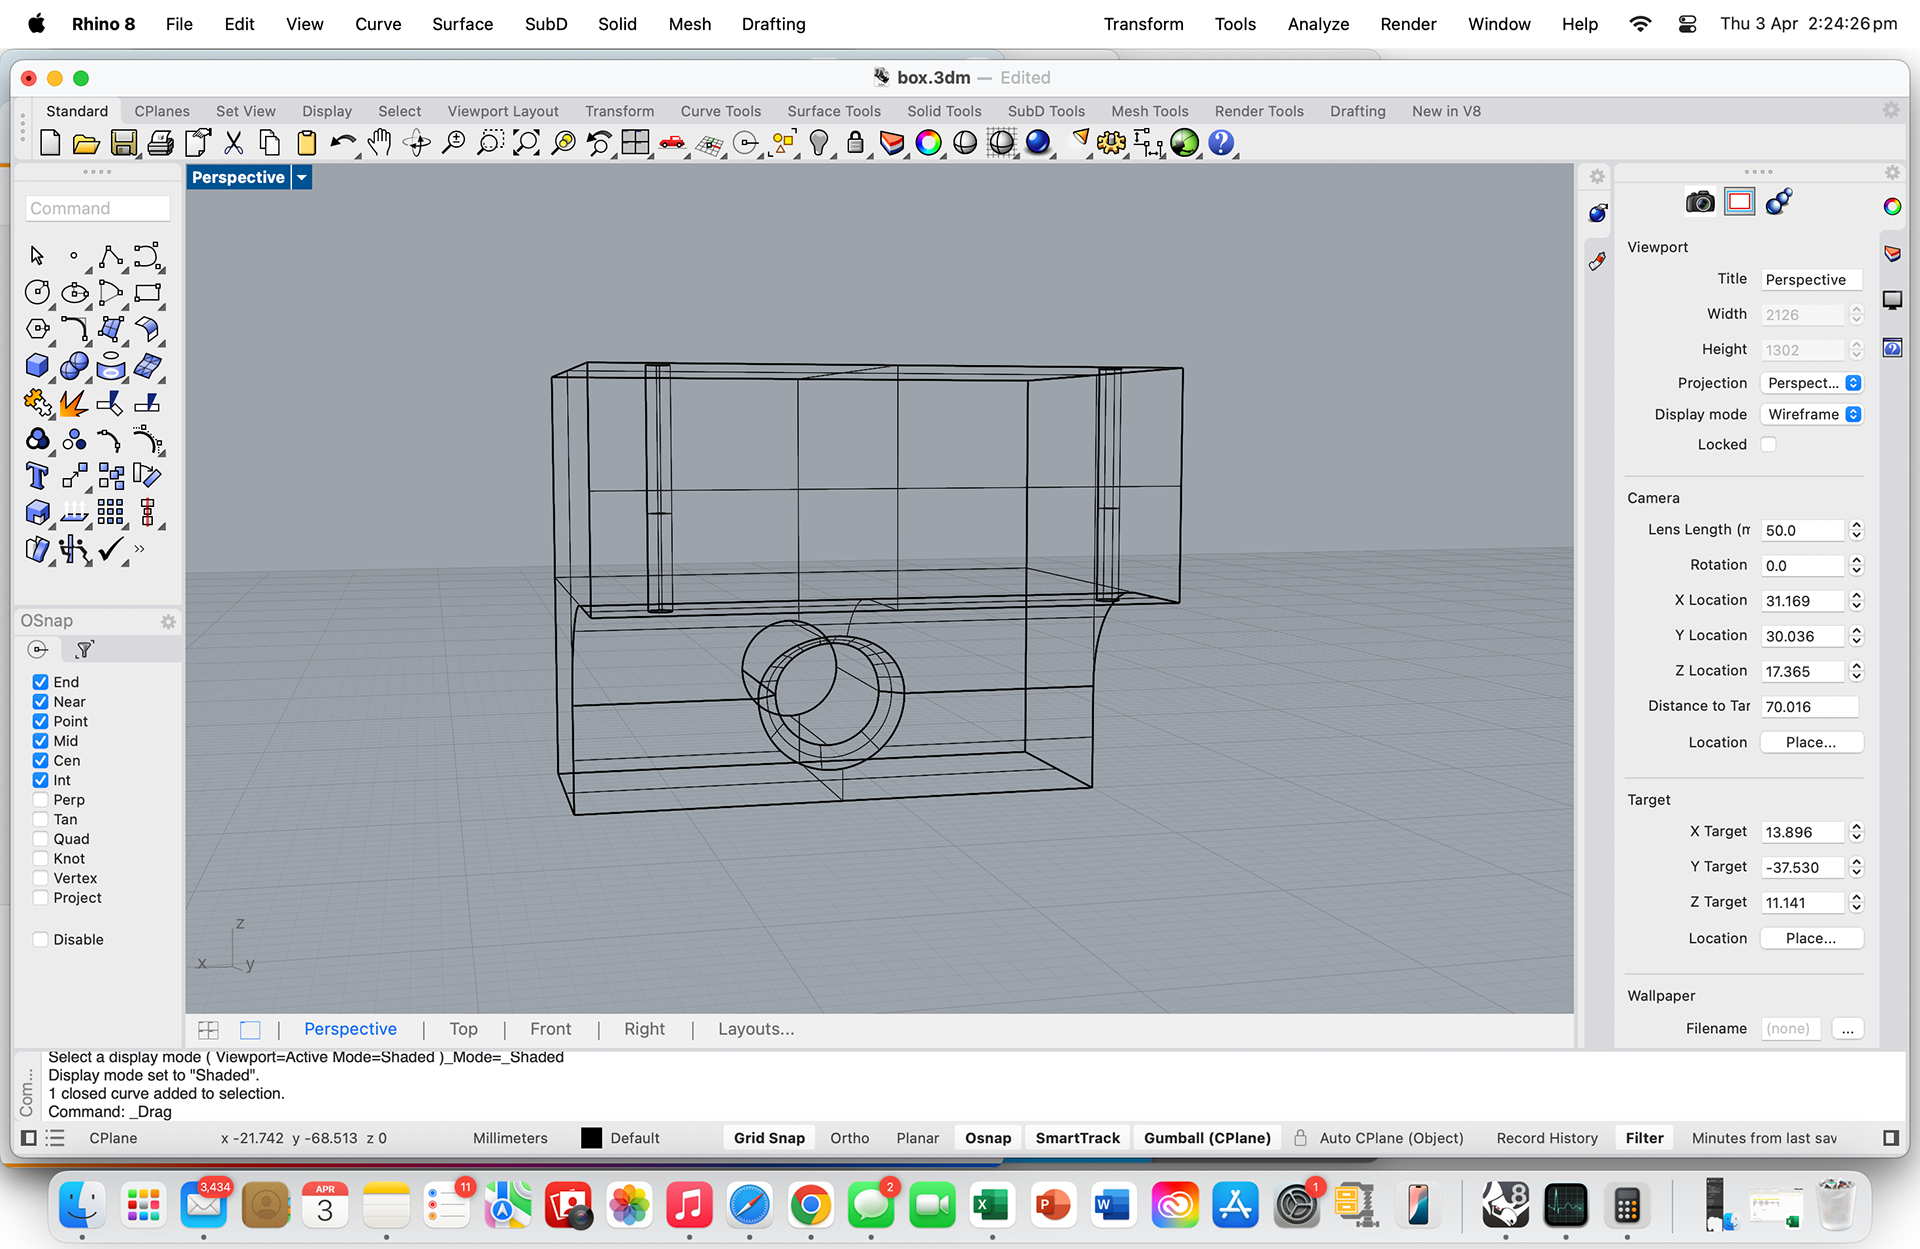Open the Display mode Wireframe dropdown

pos(1811,414)
